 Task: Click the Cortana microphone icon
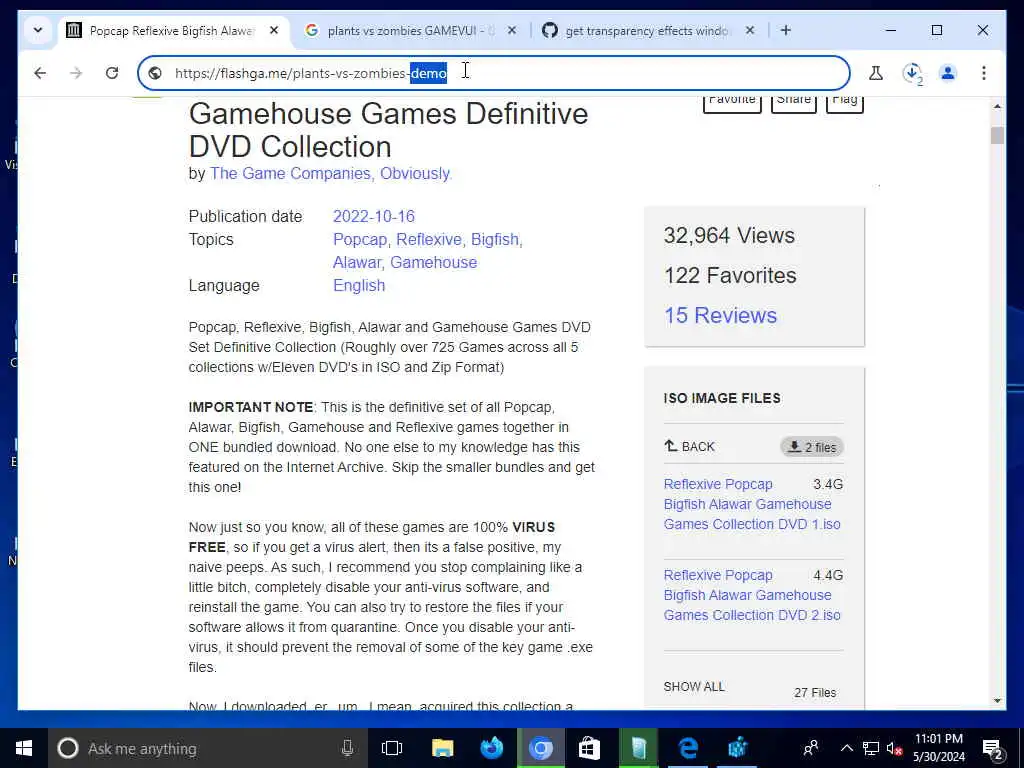pos(347,748)
